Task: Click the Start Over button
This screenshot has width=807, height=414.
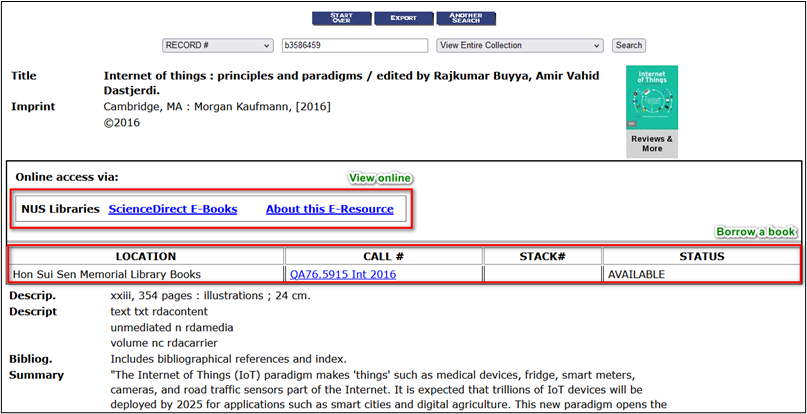Action: [341, 18]
